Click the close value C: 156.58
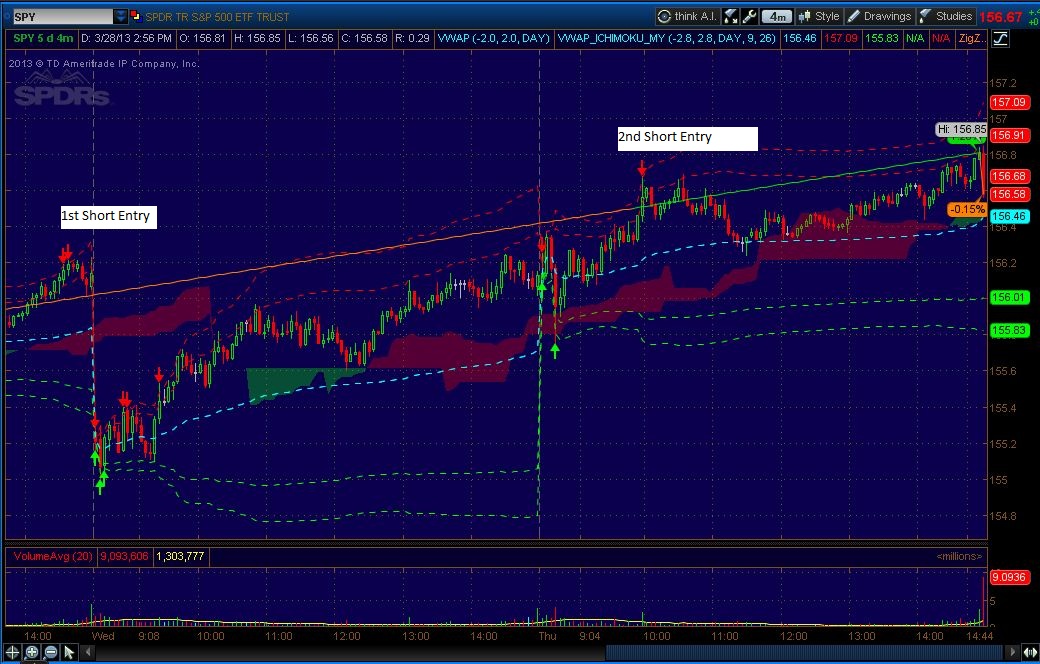This screenshot has height=664, width=1040. tap(364, 38)
